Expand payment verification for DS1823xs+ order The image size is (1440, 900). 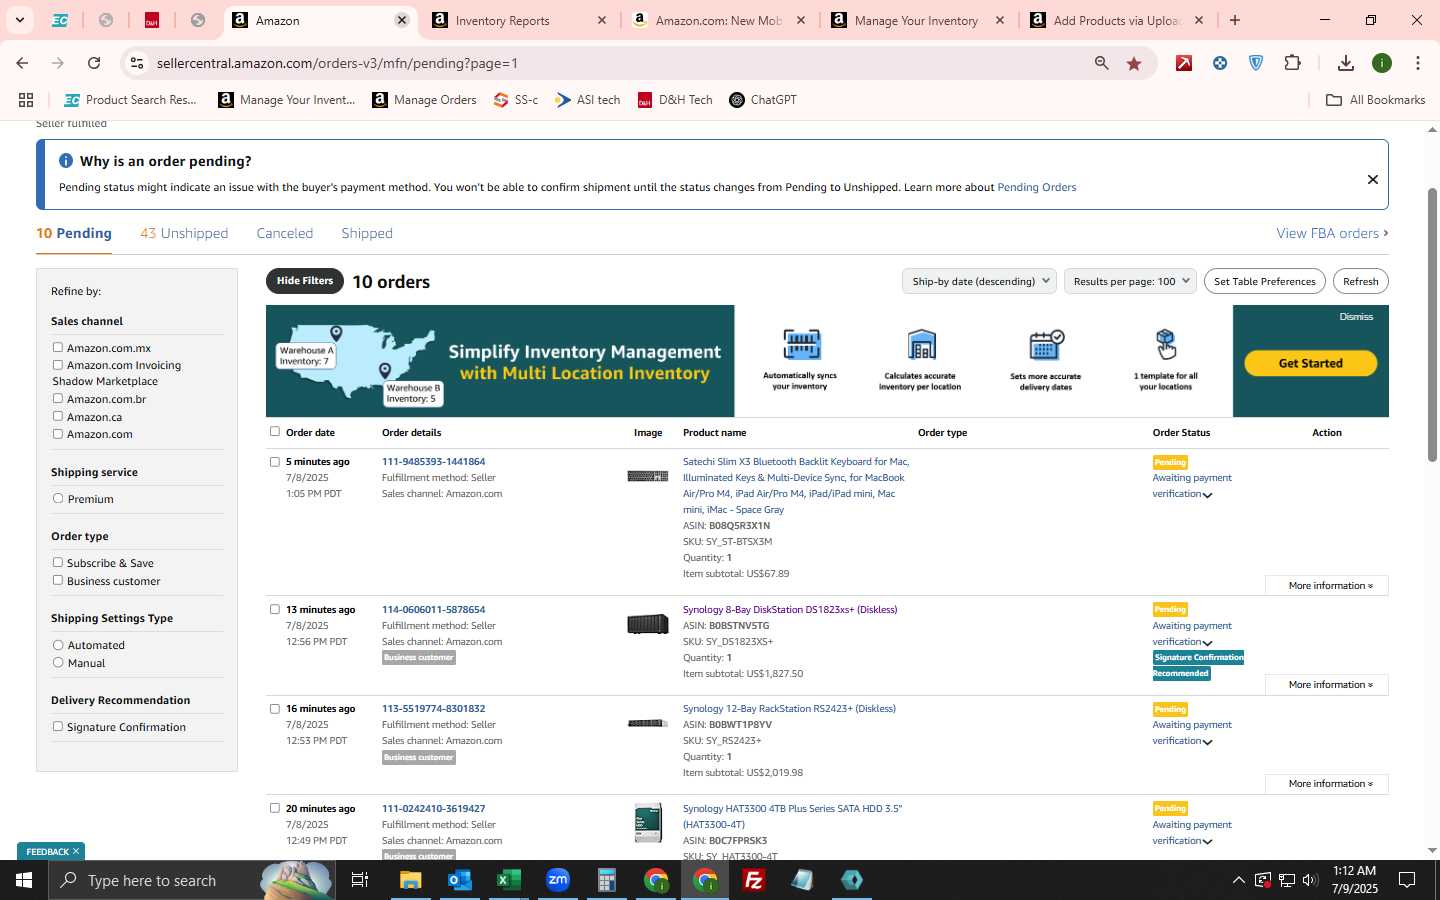1207,643
